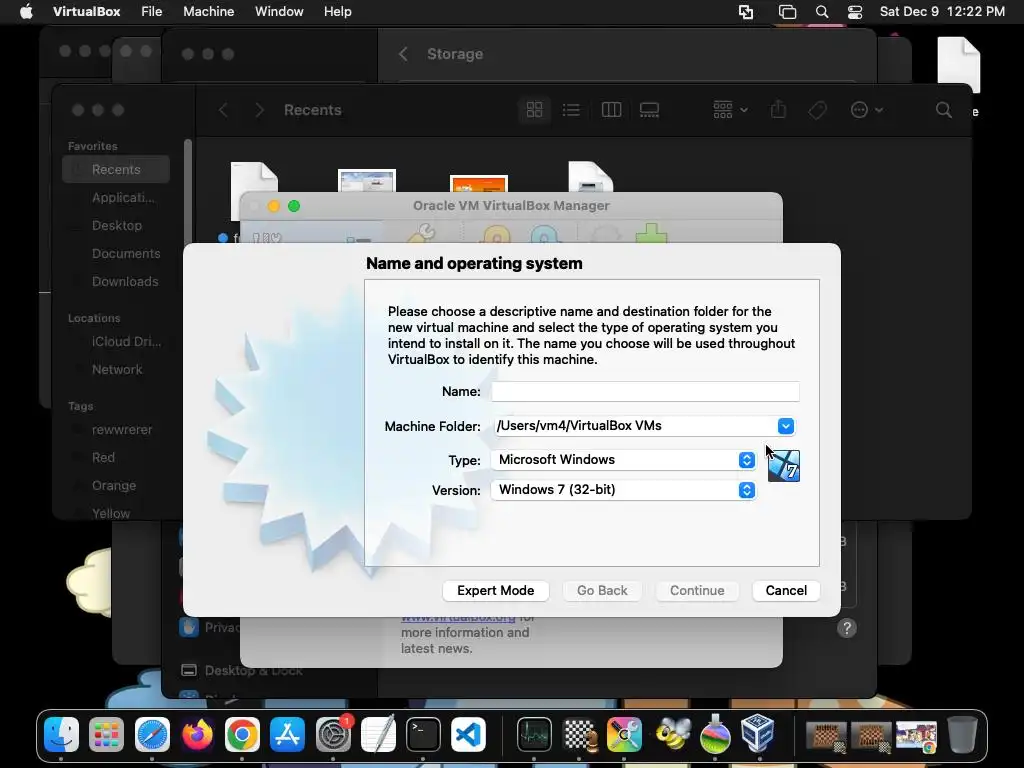Open the Help menu

pos(338,12)
